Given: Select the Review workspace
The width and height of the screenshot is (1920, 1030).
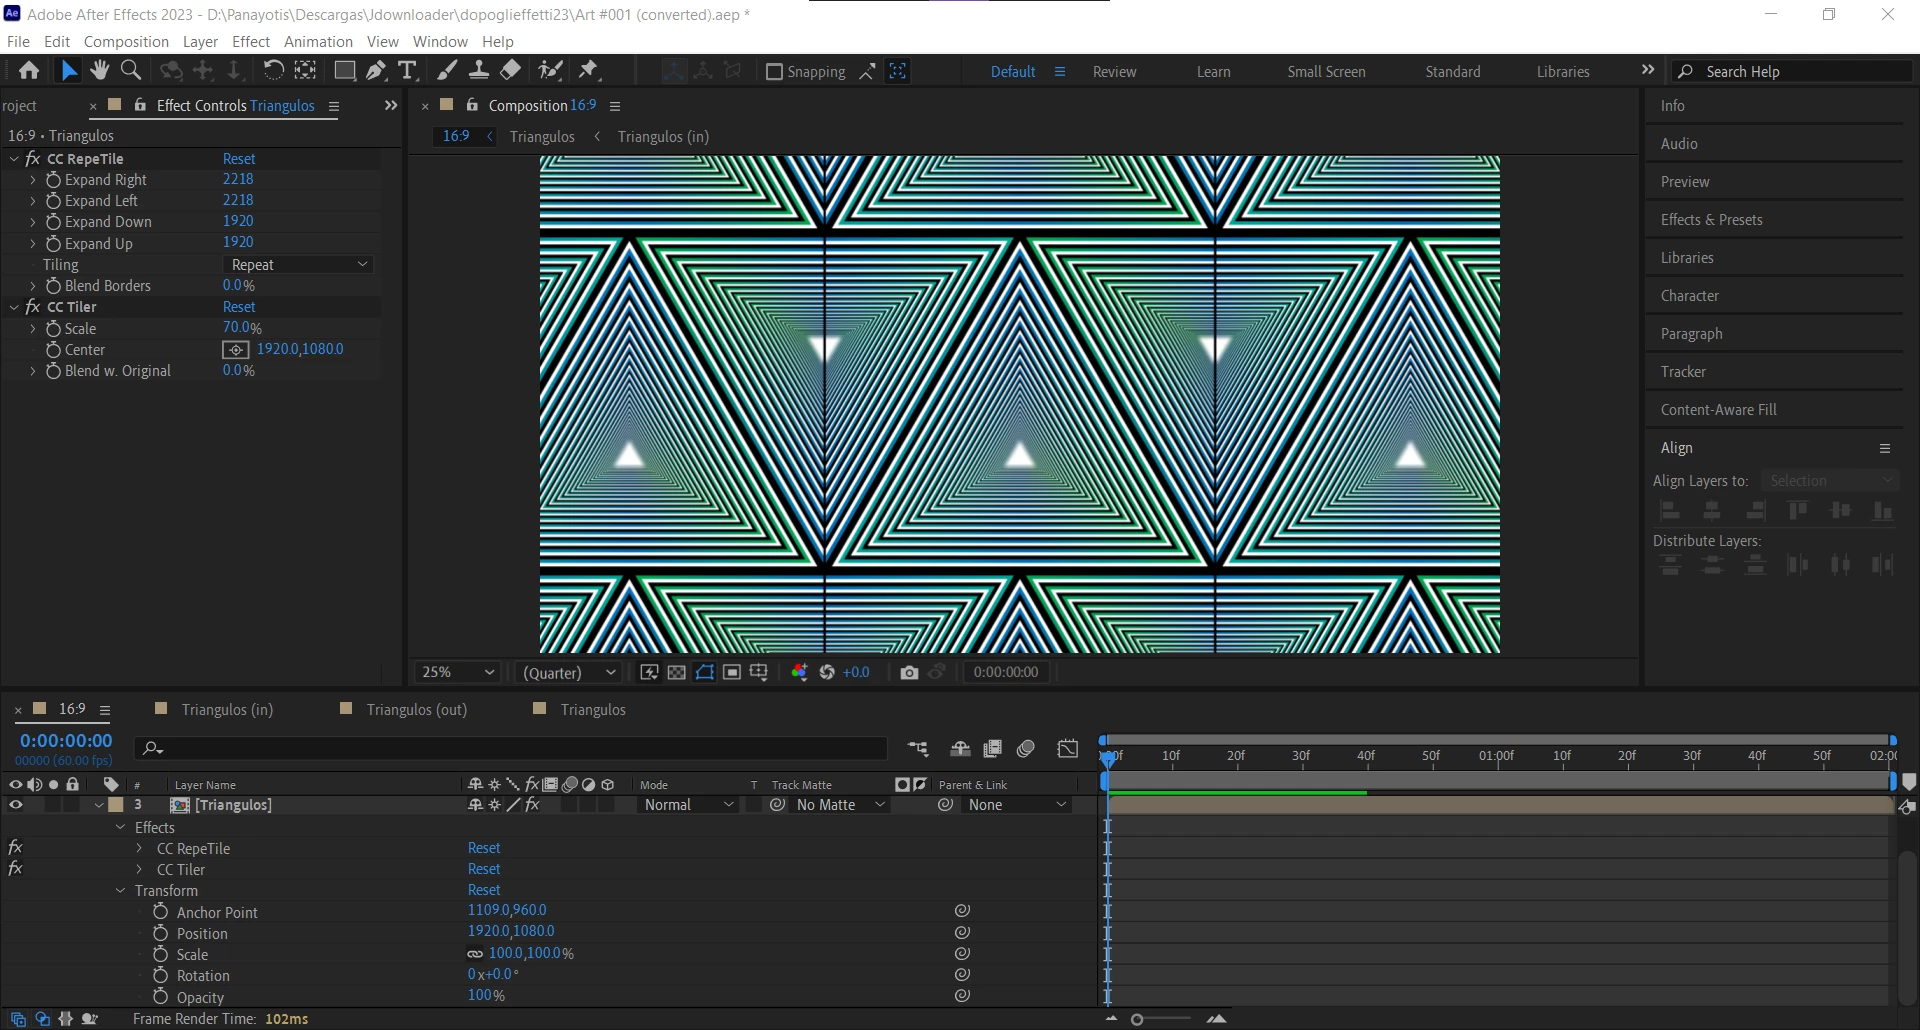Looking at the screenshot, I should (x=1114, y=72).
